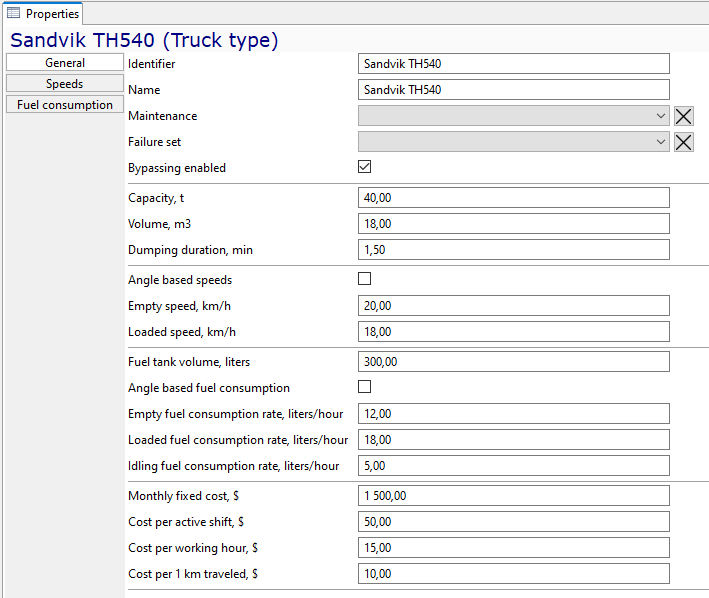Select the General section button
The height and width of the screenshot is (598, 709).
(x=65, y=63)
